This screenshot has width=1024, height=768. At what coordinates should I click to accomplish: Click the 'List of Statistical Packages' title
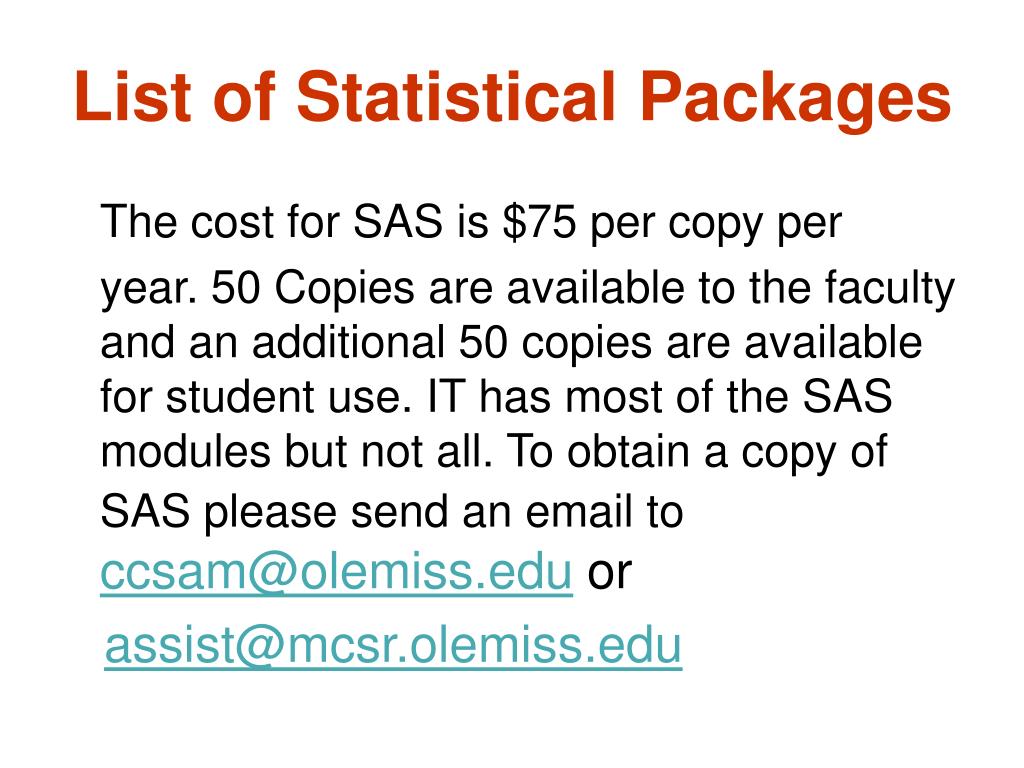512,98
